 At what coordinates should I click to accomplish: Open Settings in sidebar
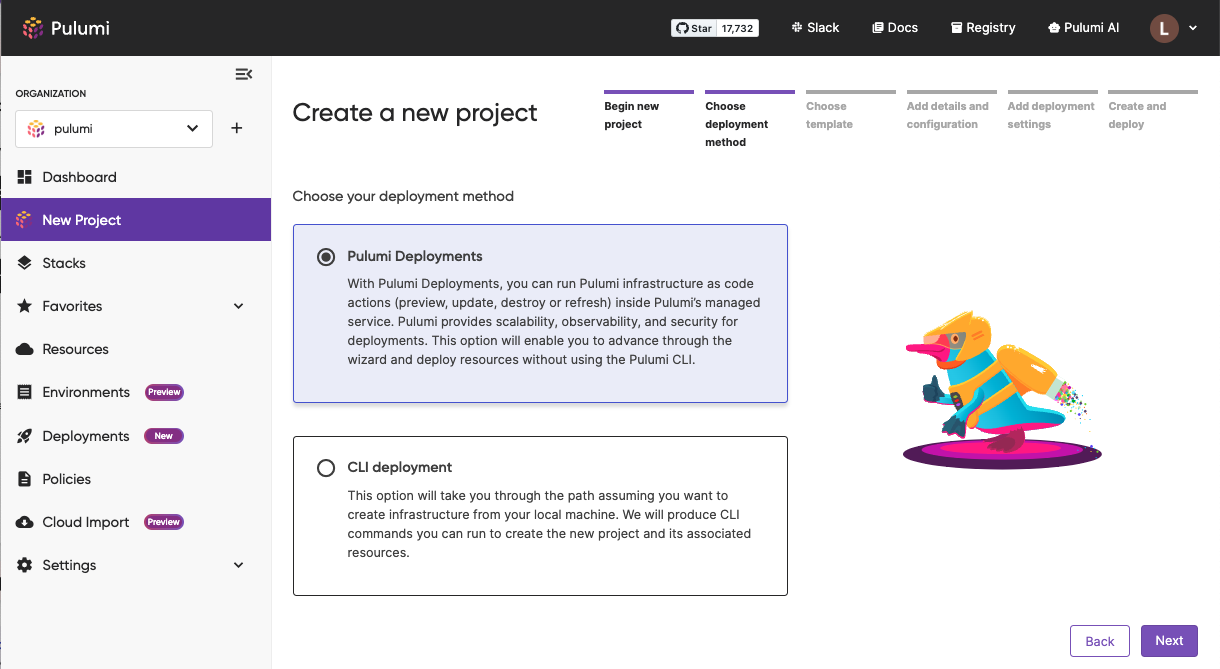pyautogui.click(x=135, y=565)
